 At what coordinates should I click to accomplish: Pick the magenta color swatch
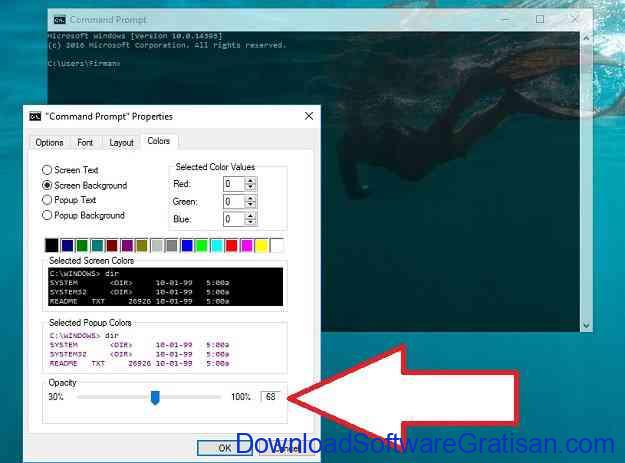[x=246, y=245]
